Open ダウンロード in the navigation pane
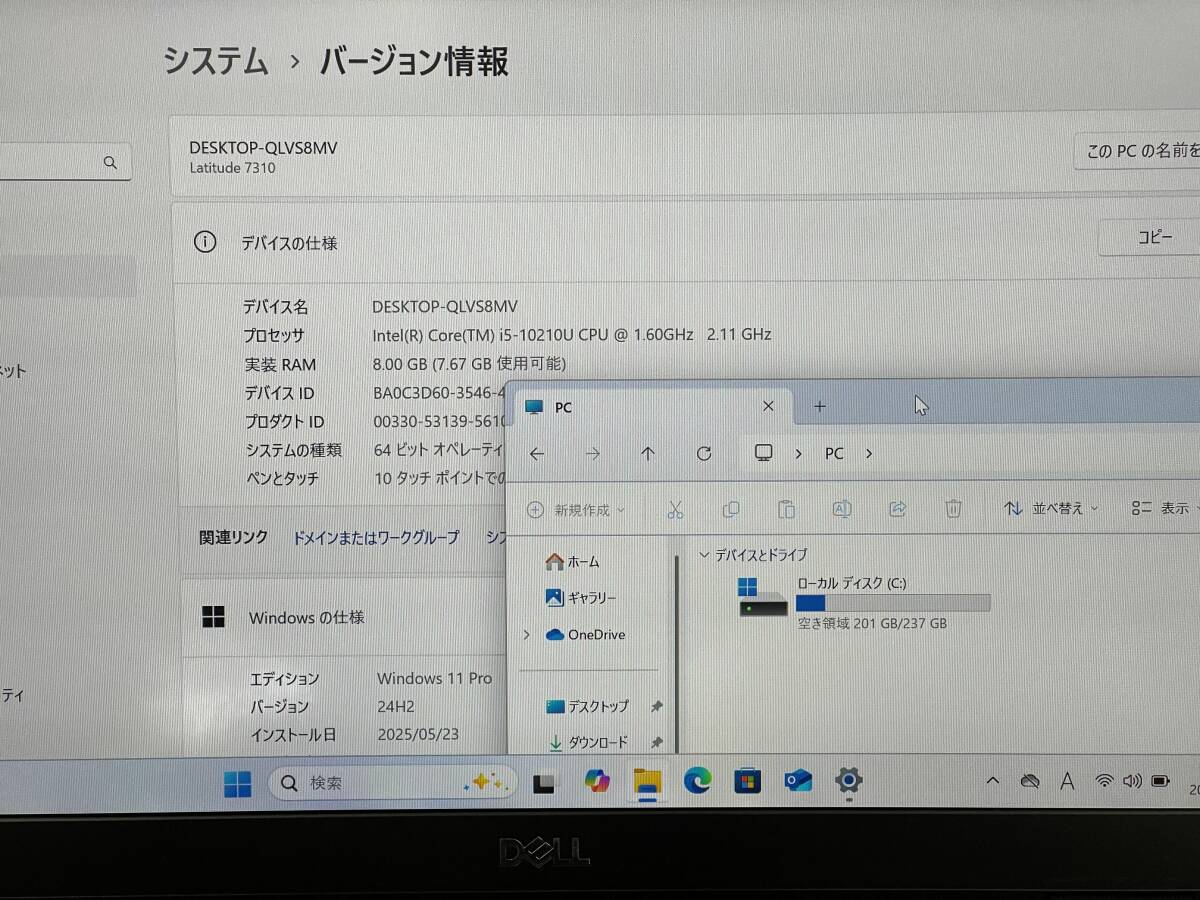 (x=587, y=742)
